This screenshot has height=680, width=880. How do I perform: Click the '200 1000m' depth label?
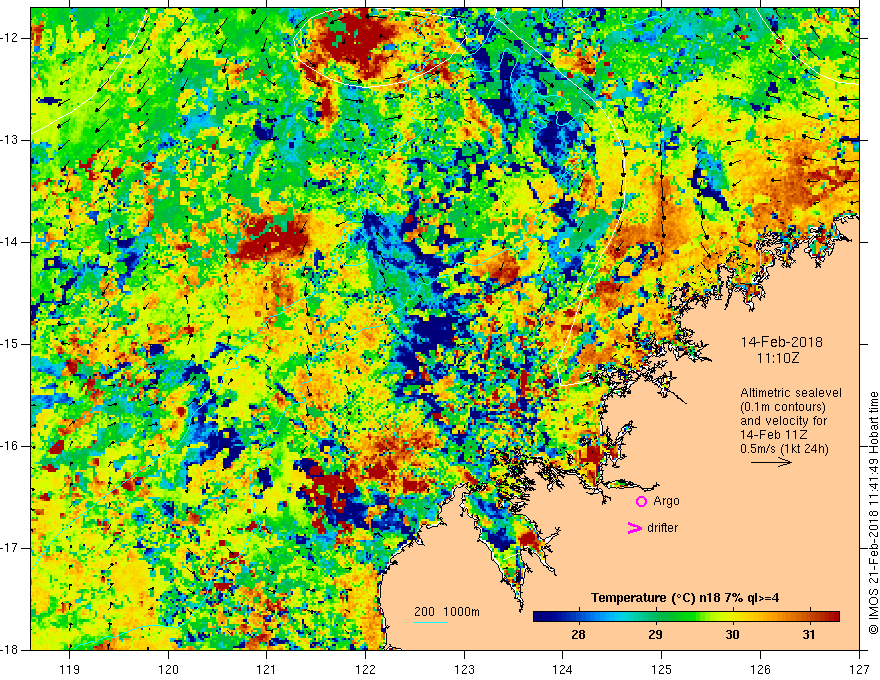point(447,612)
